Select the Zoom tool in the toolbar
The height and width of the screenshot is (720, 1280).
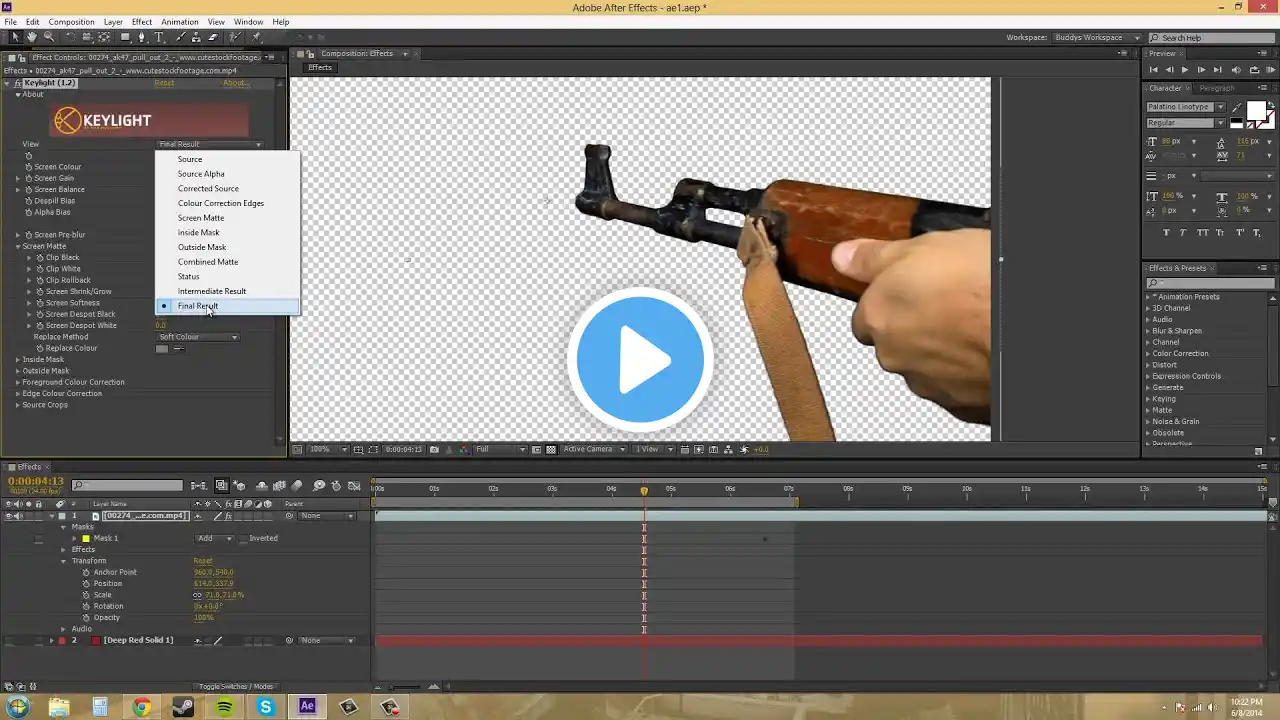(48, 37)
